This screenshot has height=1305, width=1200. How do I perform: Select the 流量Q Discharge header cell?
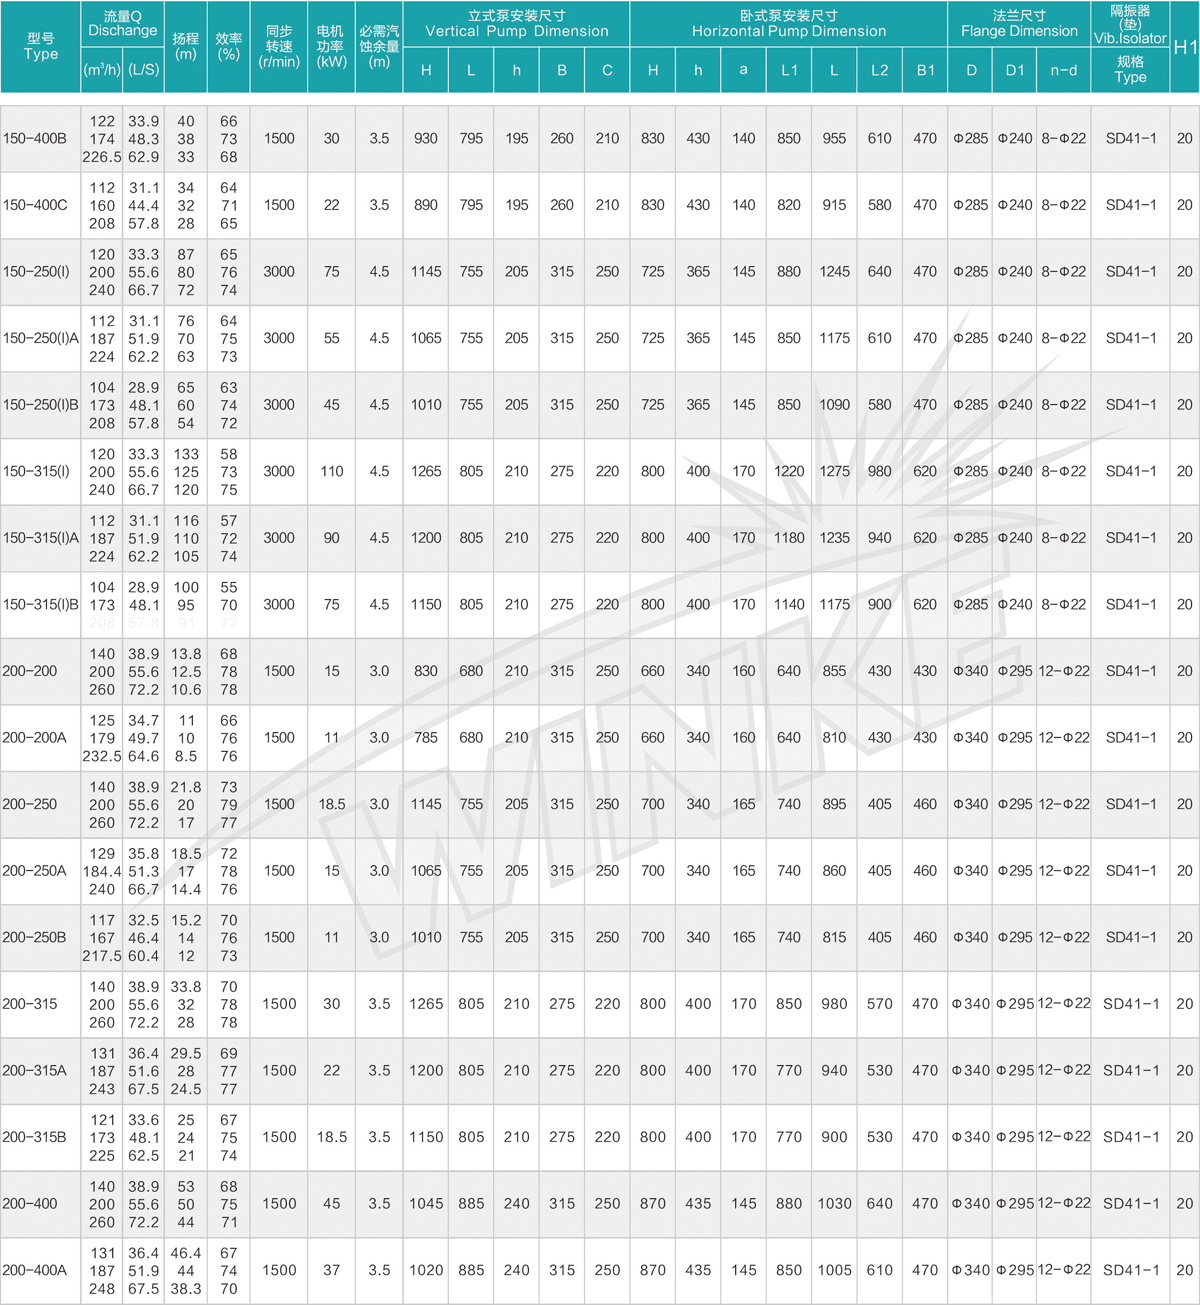[x=122, y=24]
